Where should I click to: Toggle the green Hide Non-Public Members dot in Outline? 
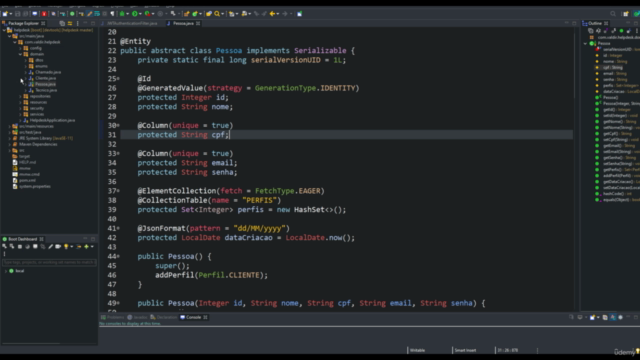coord(621,31)
